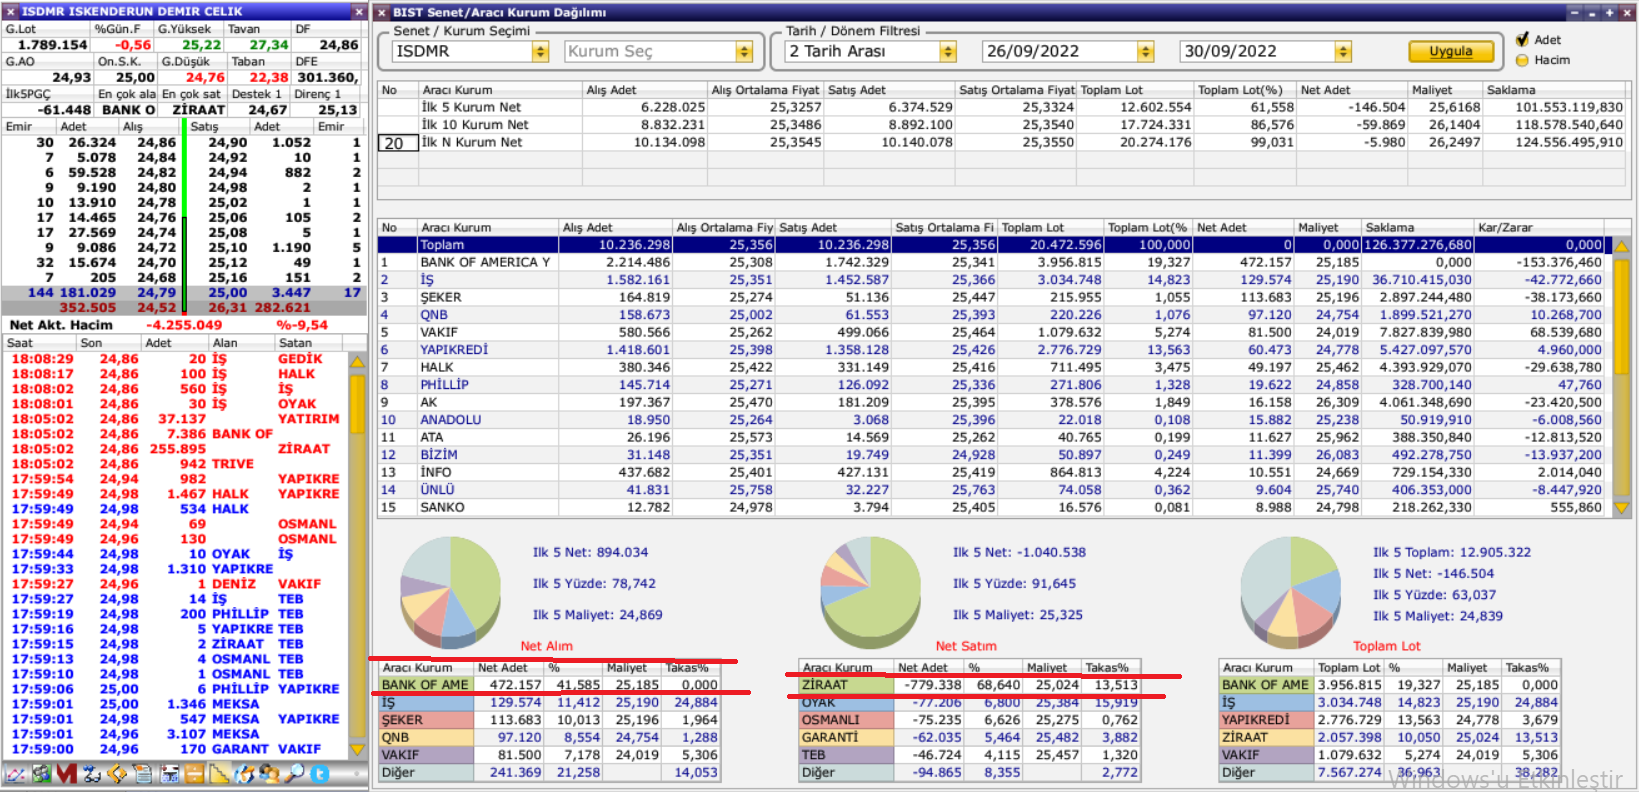
Task: Open the two-people users icon
Action: [x=269, y=773]
